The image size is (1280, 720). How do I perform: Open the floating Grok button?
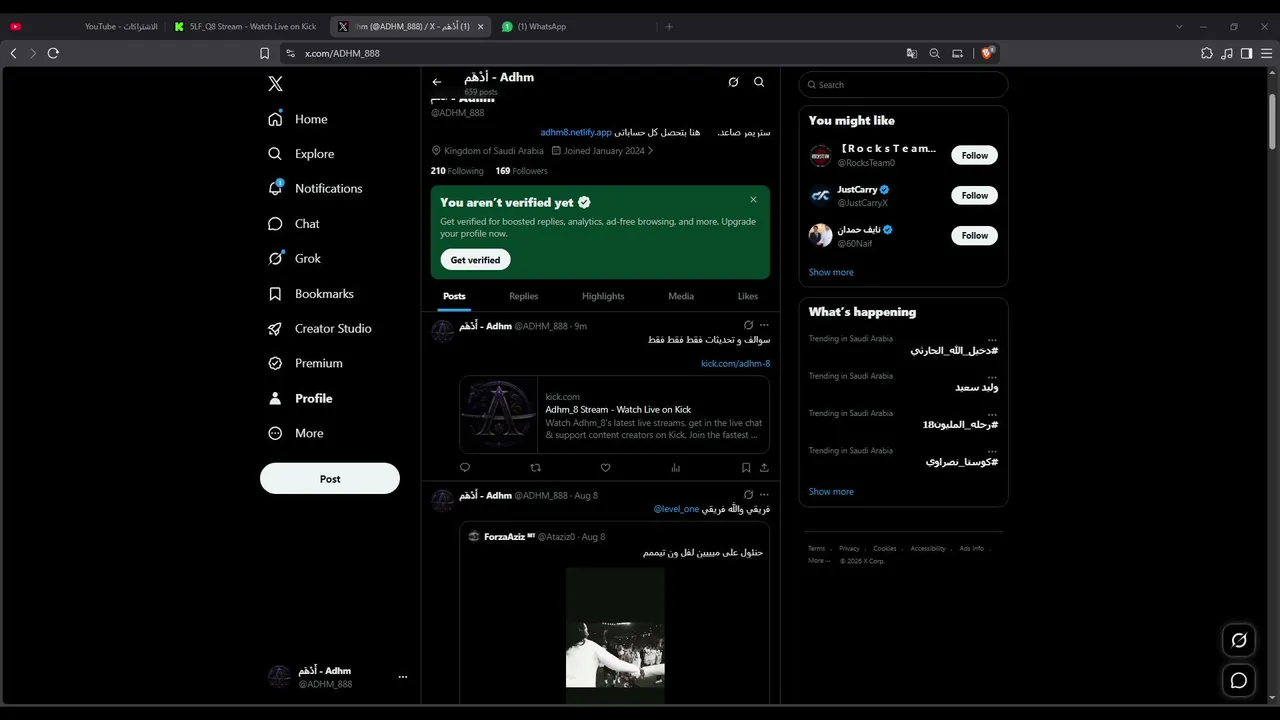click(x=1239, y=640)
